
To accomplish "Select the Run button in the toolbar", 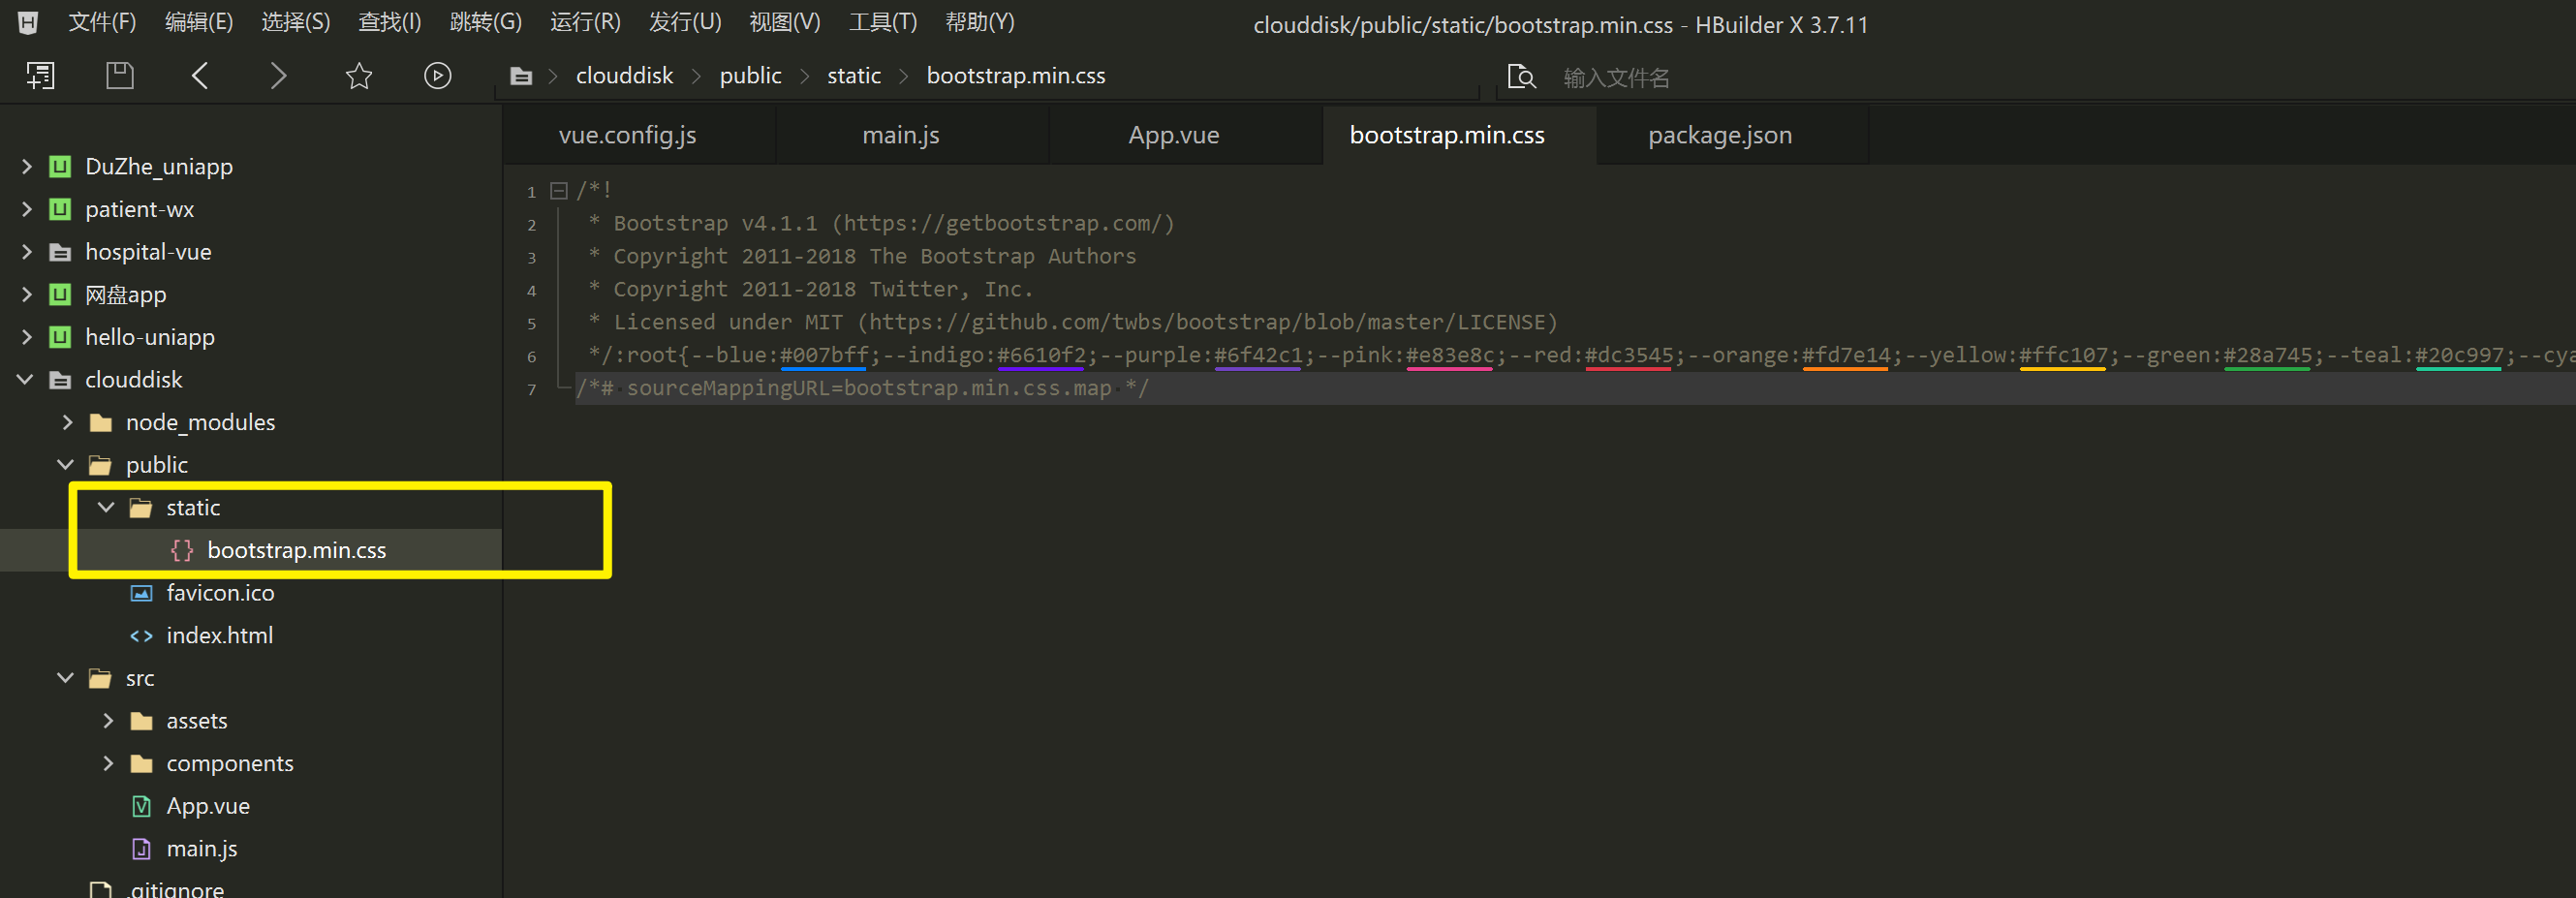I will click(437, 75).
